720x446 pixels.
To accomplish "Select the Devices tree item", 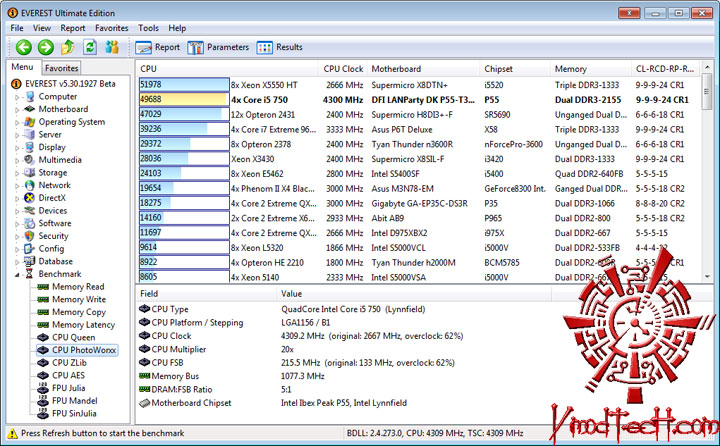I will (x=52, y=210).
